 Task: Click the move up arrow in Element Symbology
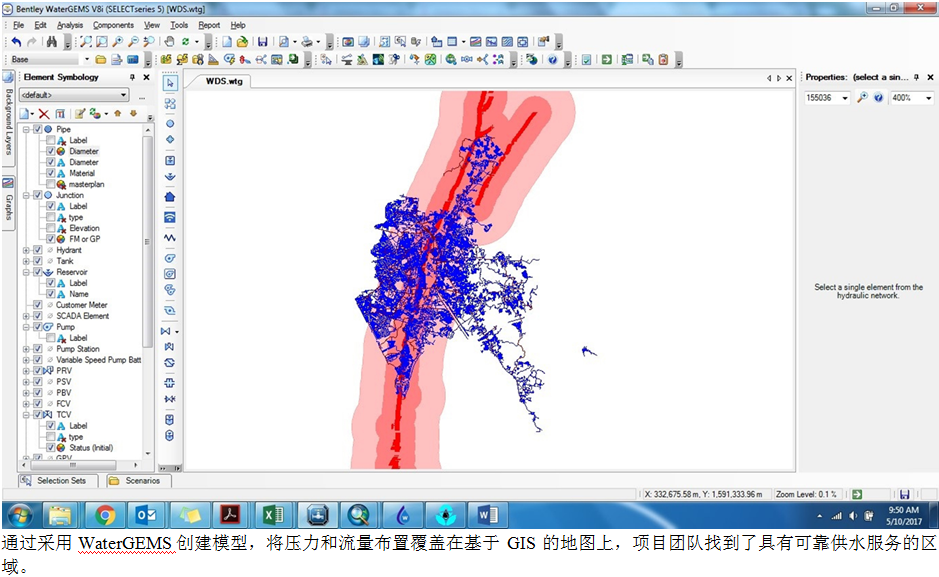pyautogui.click(x=118, y=113)
